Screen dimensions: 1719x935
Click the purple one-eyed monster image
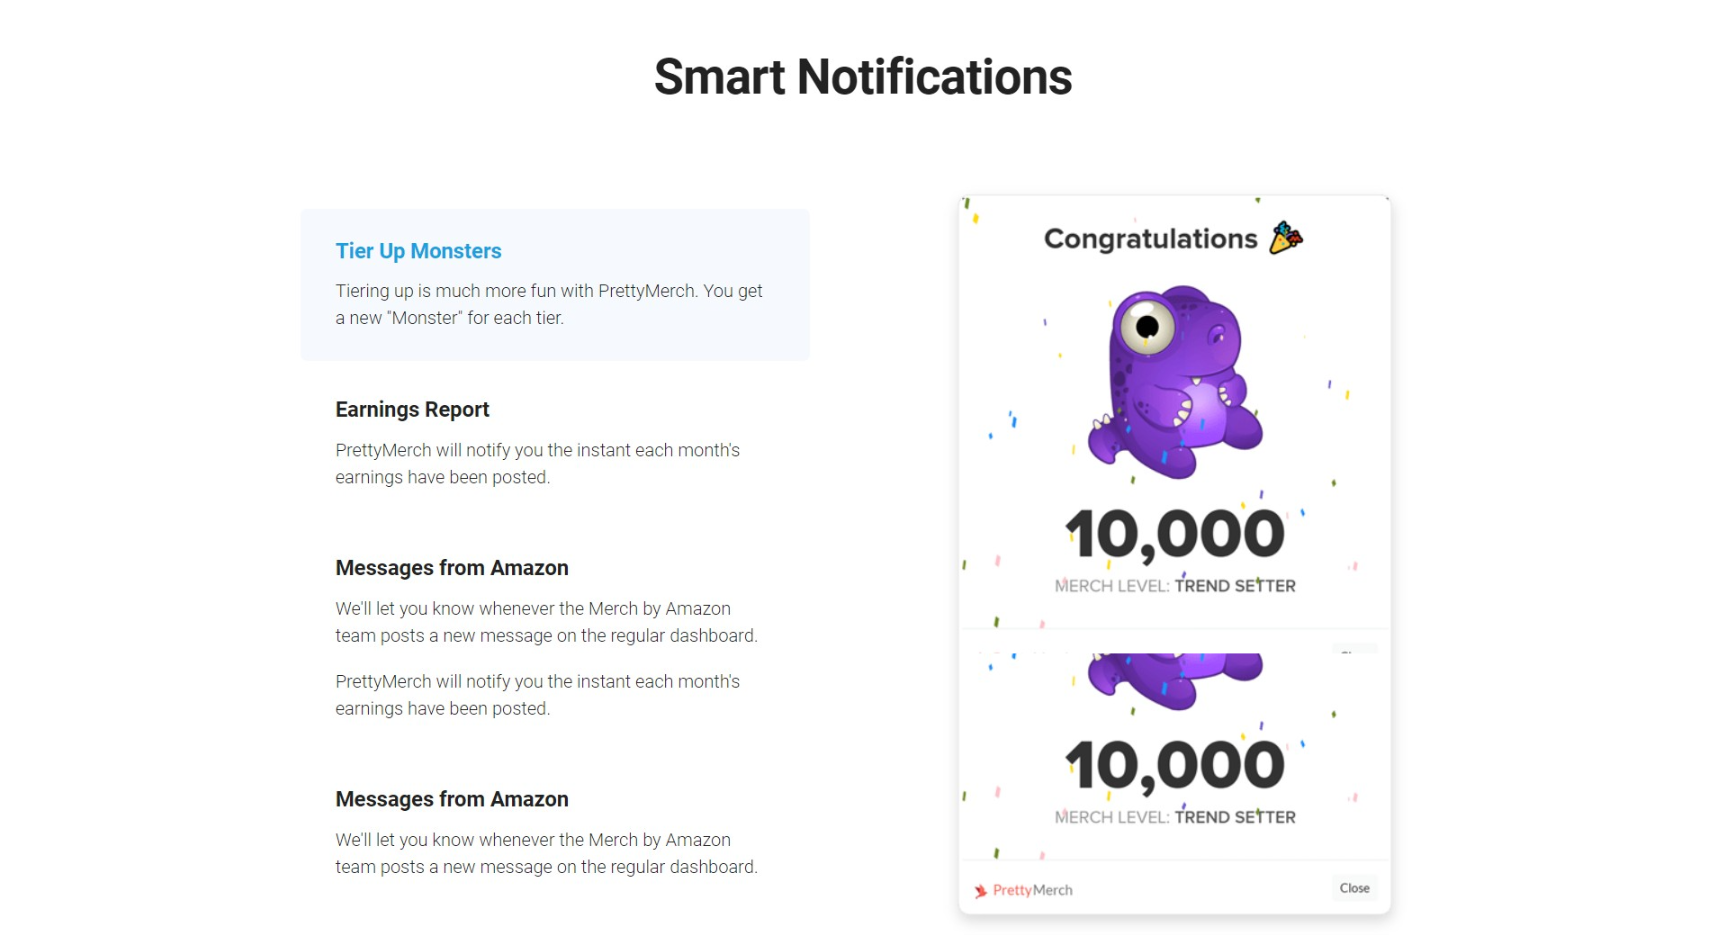(x=1175, y=382)
